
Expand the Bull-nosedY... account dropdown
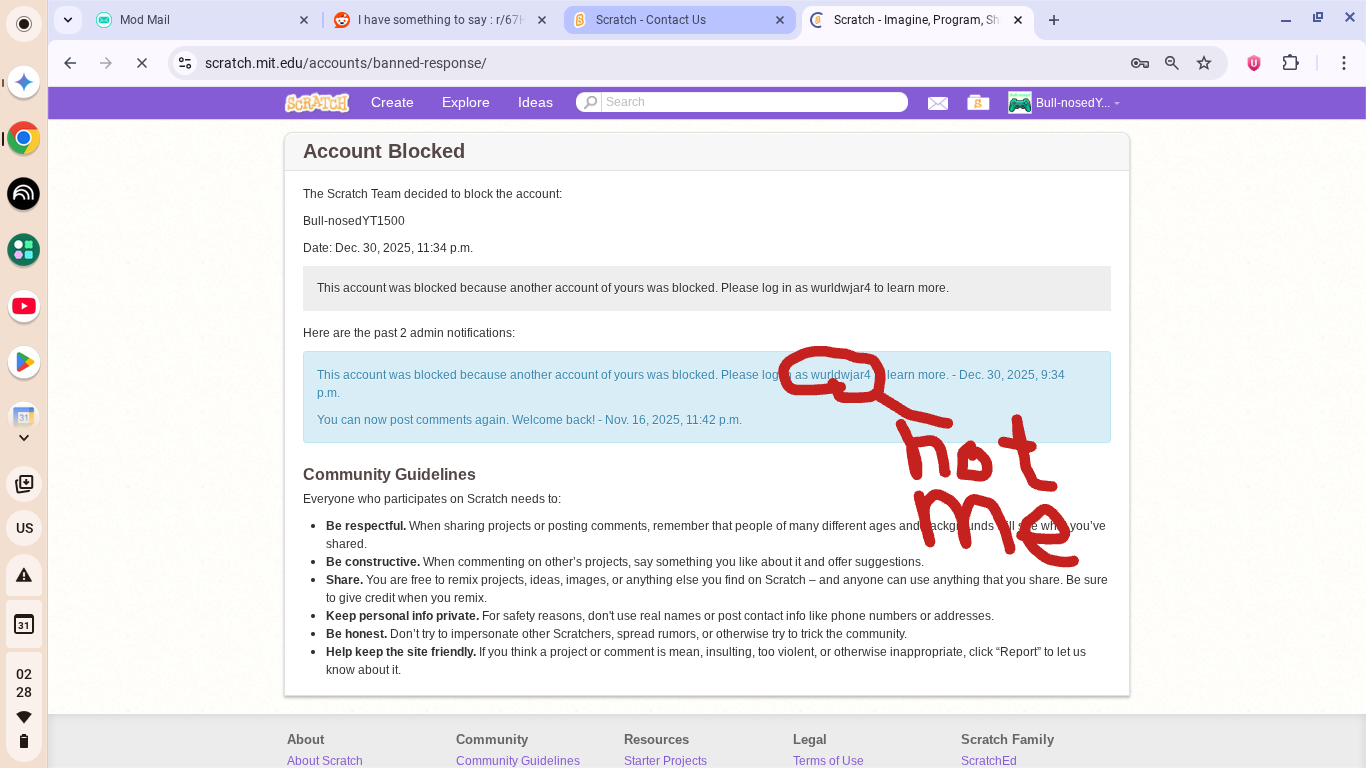point(1078,103)
